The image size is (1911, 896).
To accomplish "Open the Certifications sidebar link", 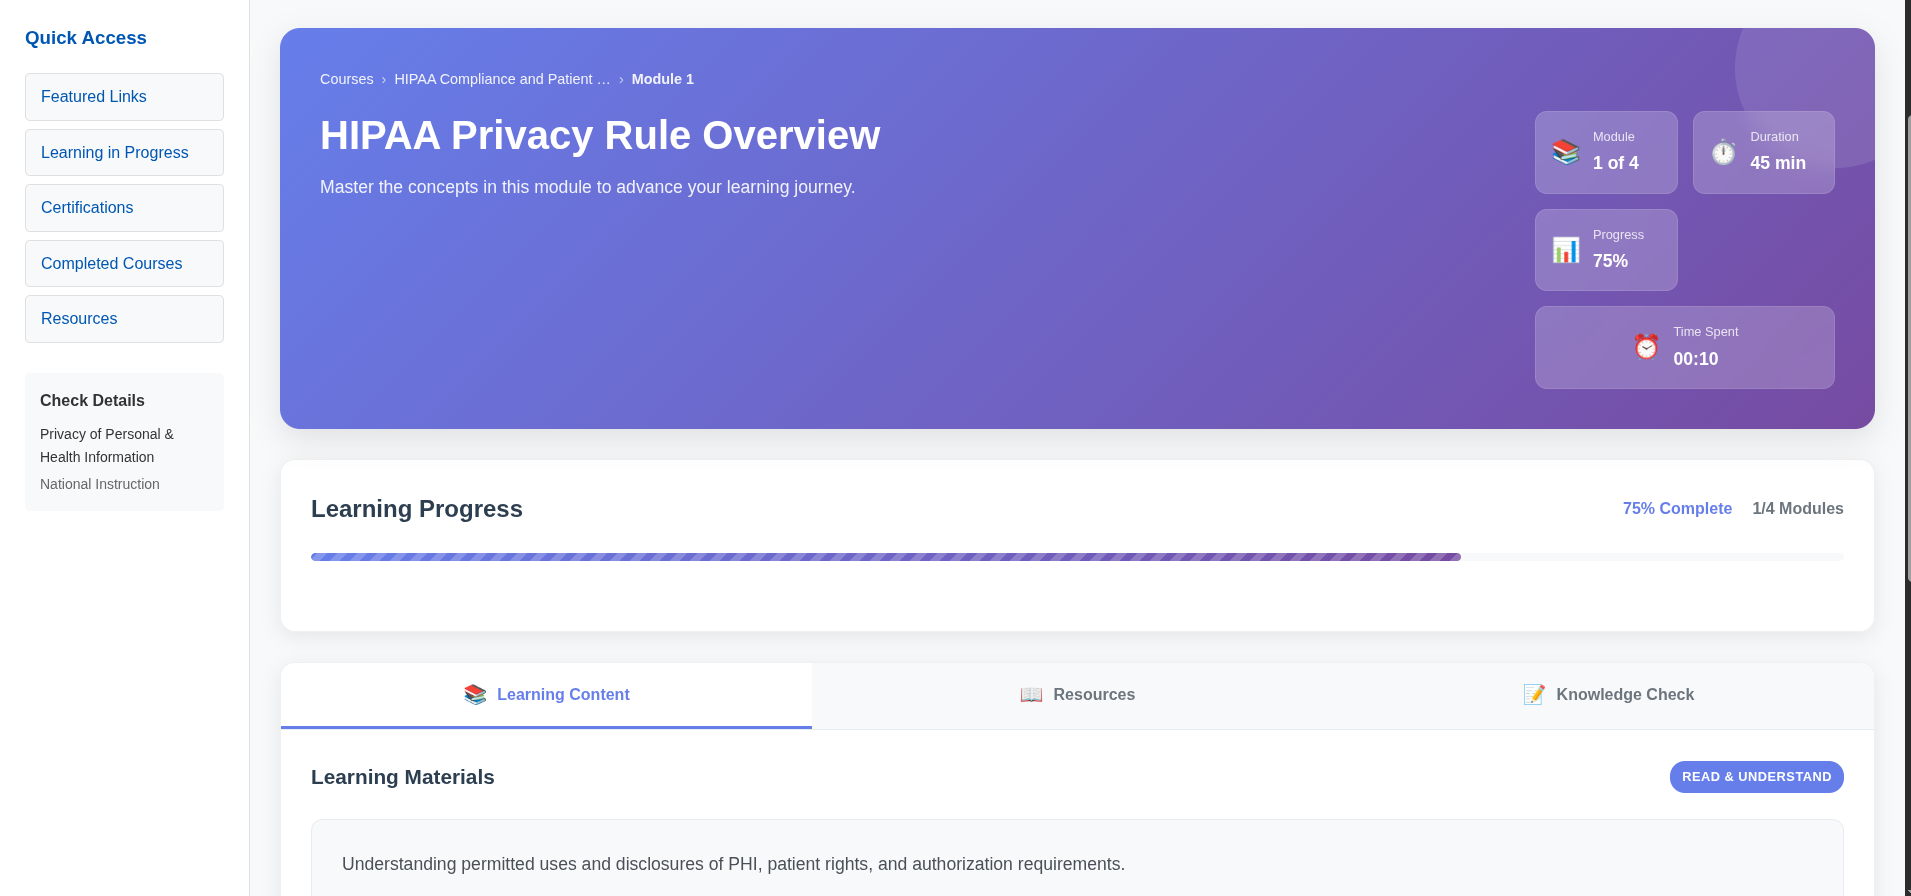I will [124, 208].
